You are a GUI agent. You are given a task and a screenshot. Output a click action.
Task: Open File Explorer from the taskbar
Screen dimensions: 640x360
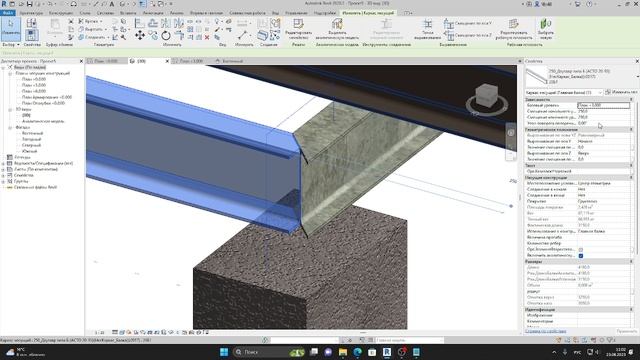coord(343,352)
